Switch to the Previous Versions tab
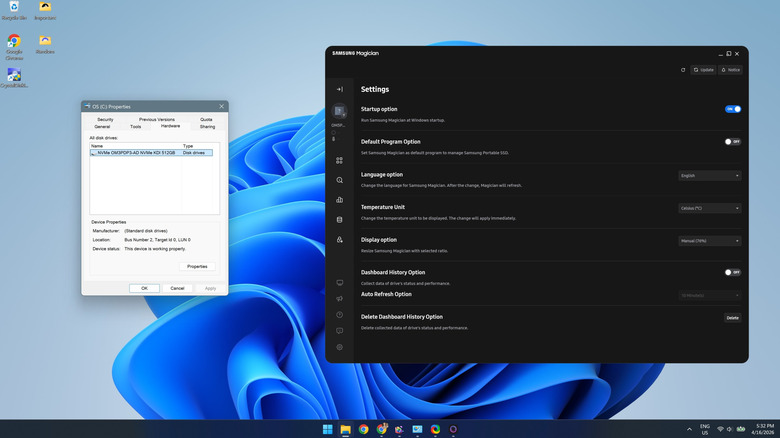Viewport: 780px width, 438px height. point(157,119)
